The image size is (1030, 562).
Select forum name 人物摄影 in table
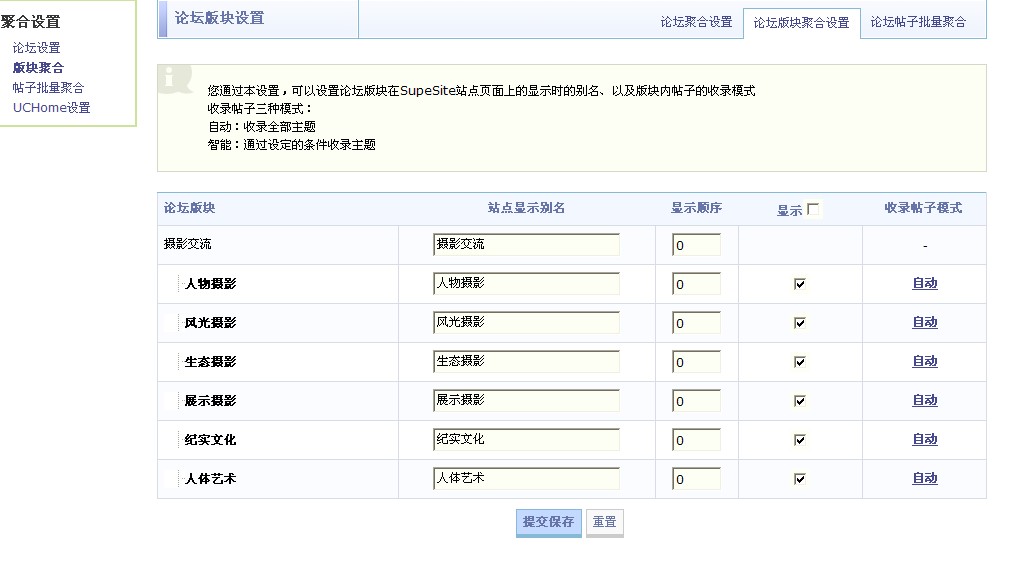210,284
